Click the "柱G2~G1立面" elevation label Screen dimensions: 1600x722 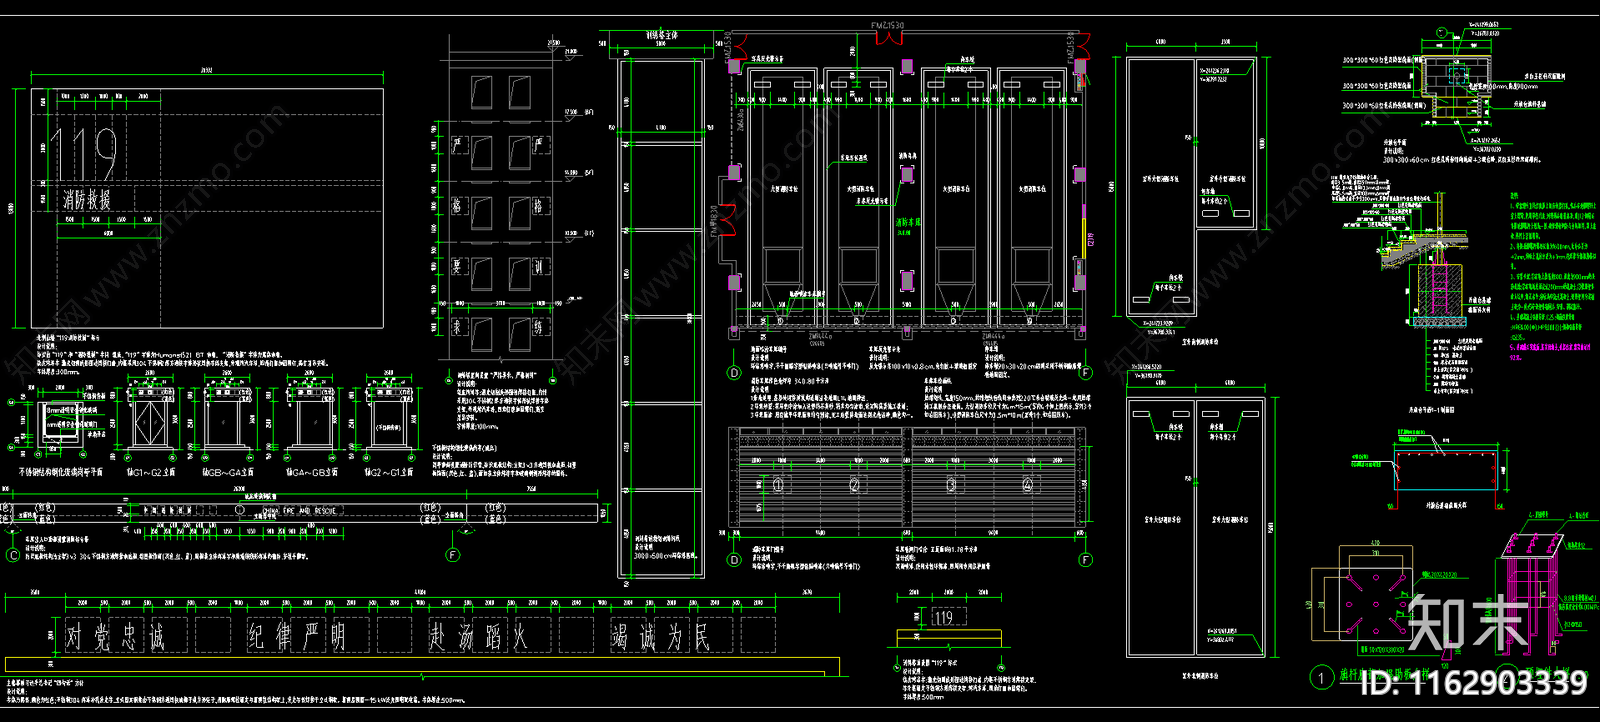(x=389, y=472)
